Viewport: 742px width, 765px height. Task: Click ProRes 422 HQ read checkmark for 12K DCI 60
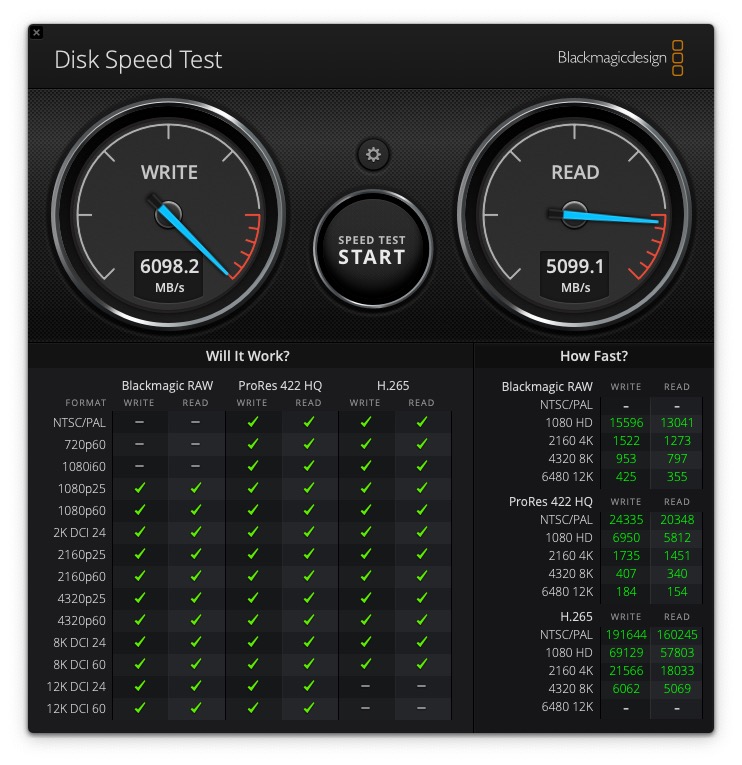309,708
